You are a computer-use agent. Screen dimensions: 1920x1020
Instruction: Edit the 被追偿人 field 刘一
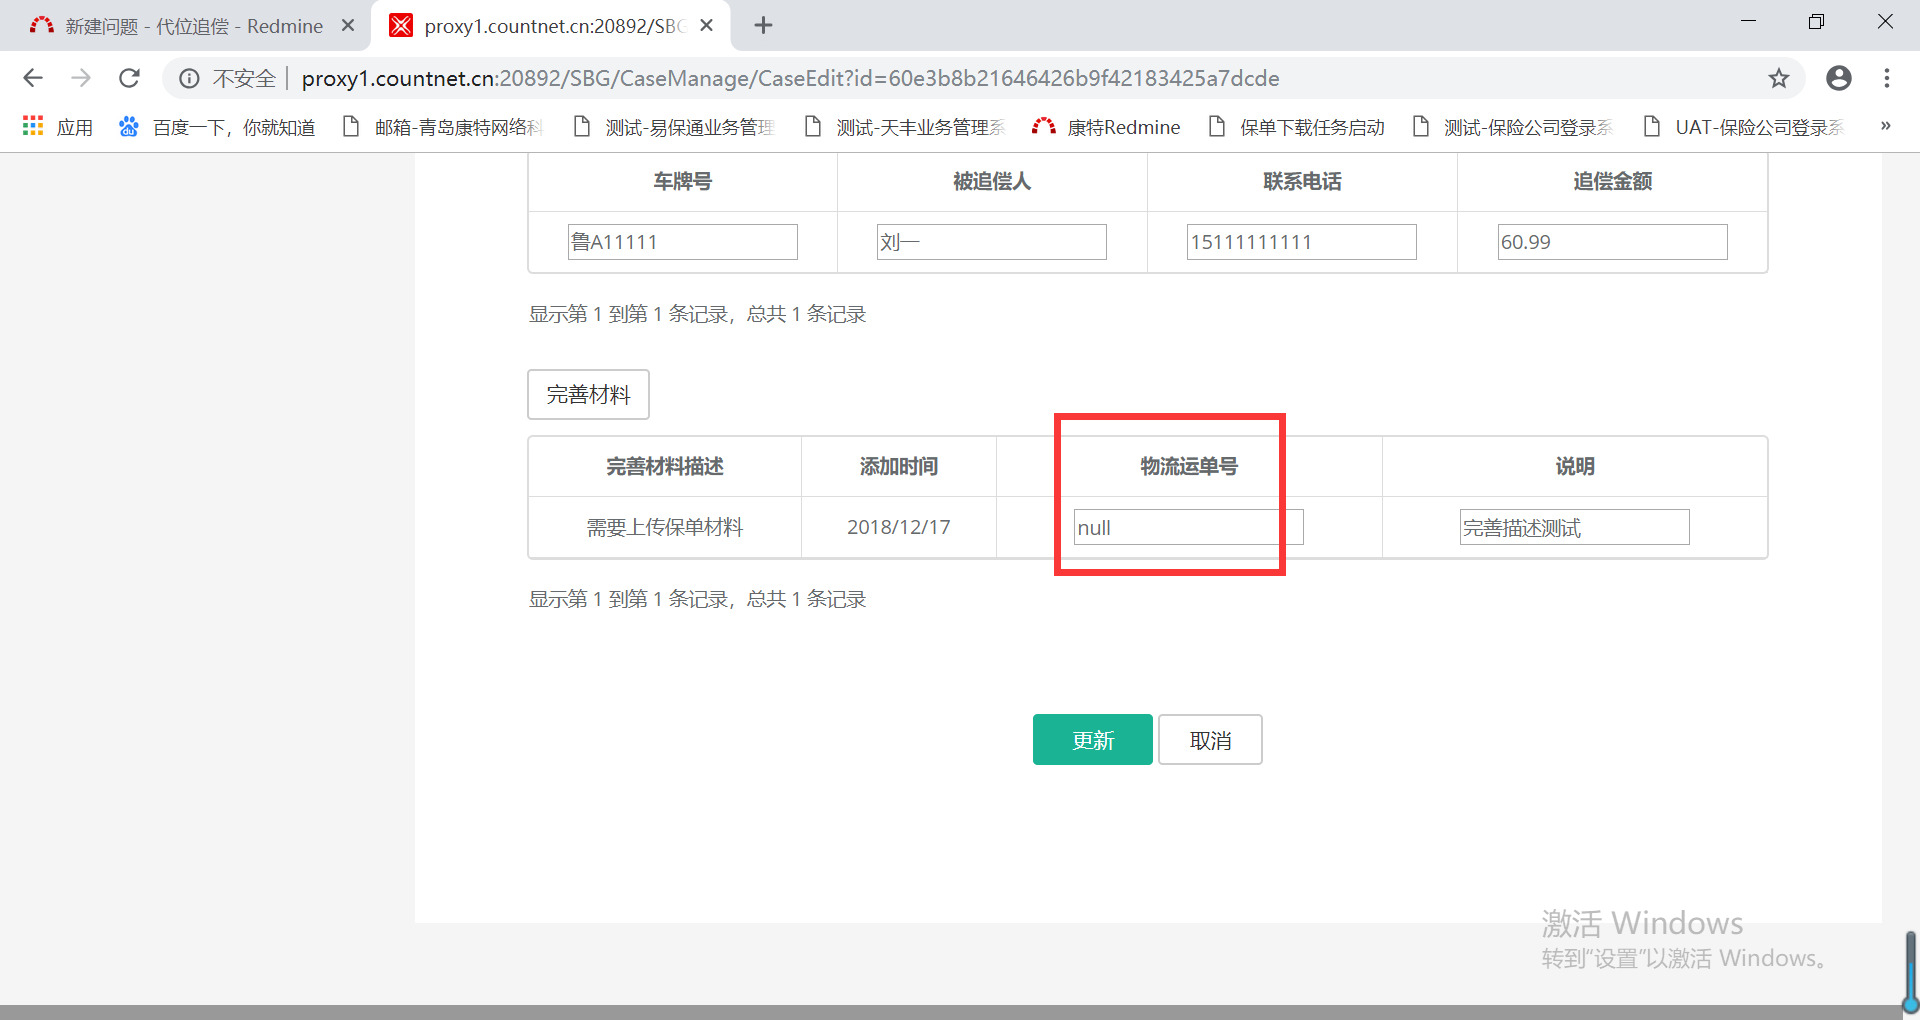[x=992, y=242]
